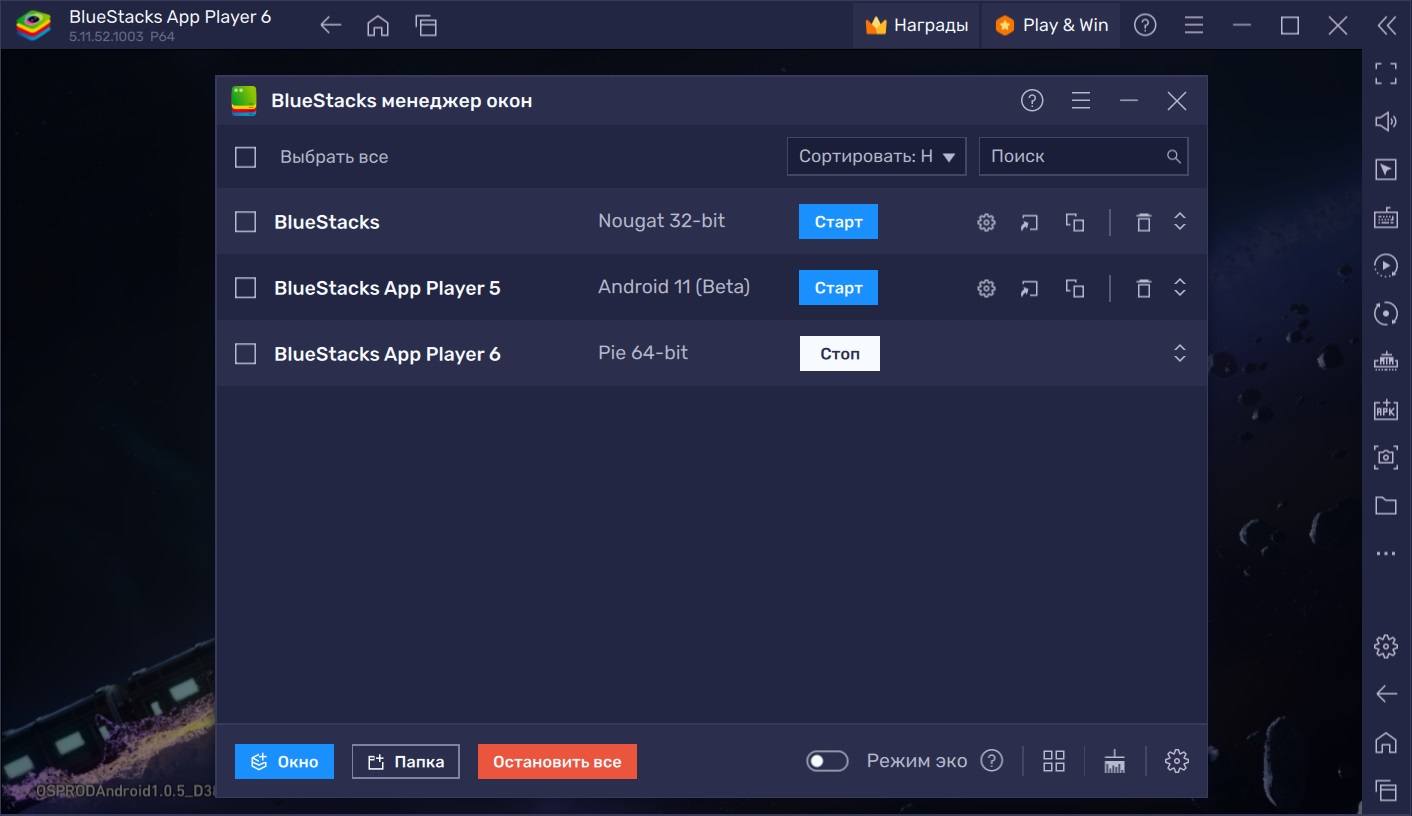Select the BlueStacks App Player 5 checkbox
This screenshot has height=816, width=1412.
pos(245,288)
